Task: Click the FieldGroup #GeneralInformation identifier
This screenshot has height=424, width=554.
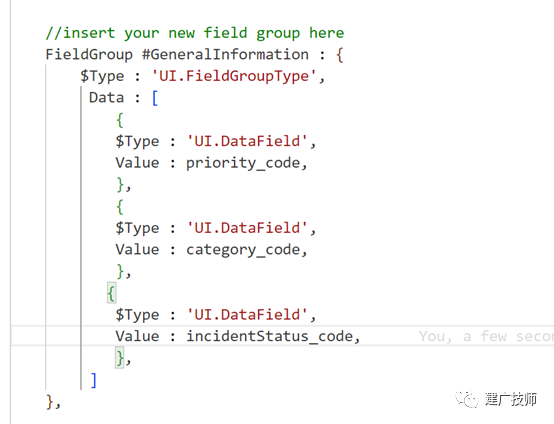Action: pyautogui.click(x=177, y=54)
